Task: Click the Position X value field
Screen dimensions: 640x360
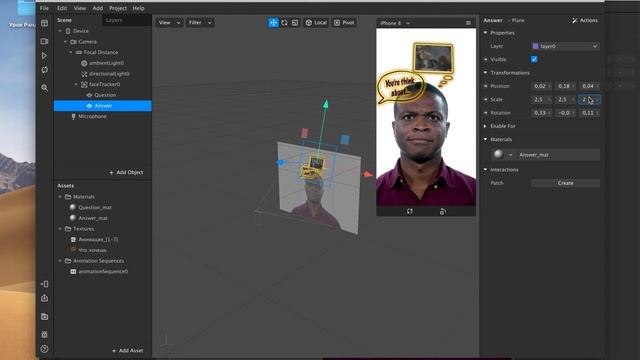Action: coord(542,86)
